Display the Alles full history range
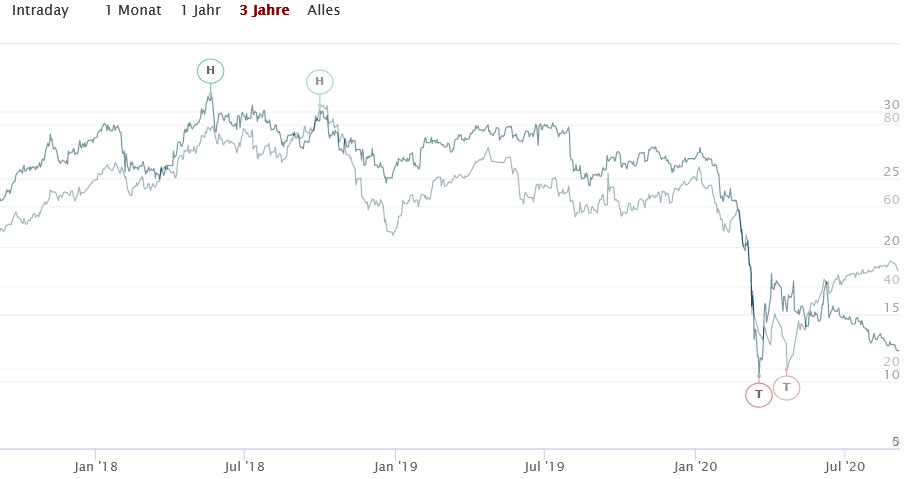Image resolution: width=910 pixels, height=479 pixels. [323, 11]
